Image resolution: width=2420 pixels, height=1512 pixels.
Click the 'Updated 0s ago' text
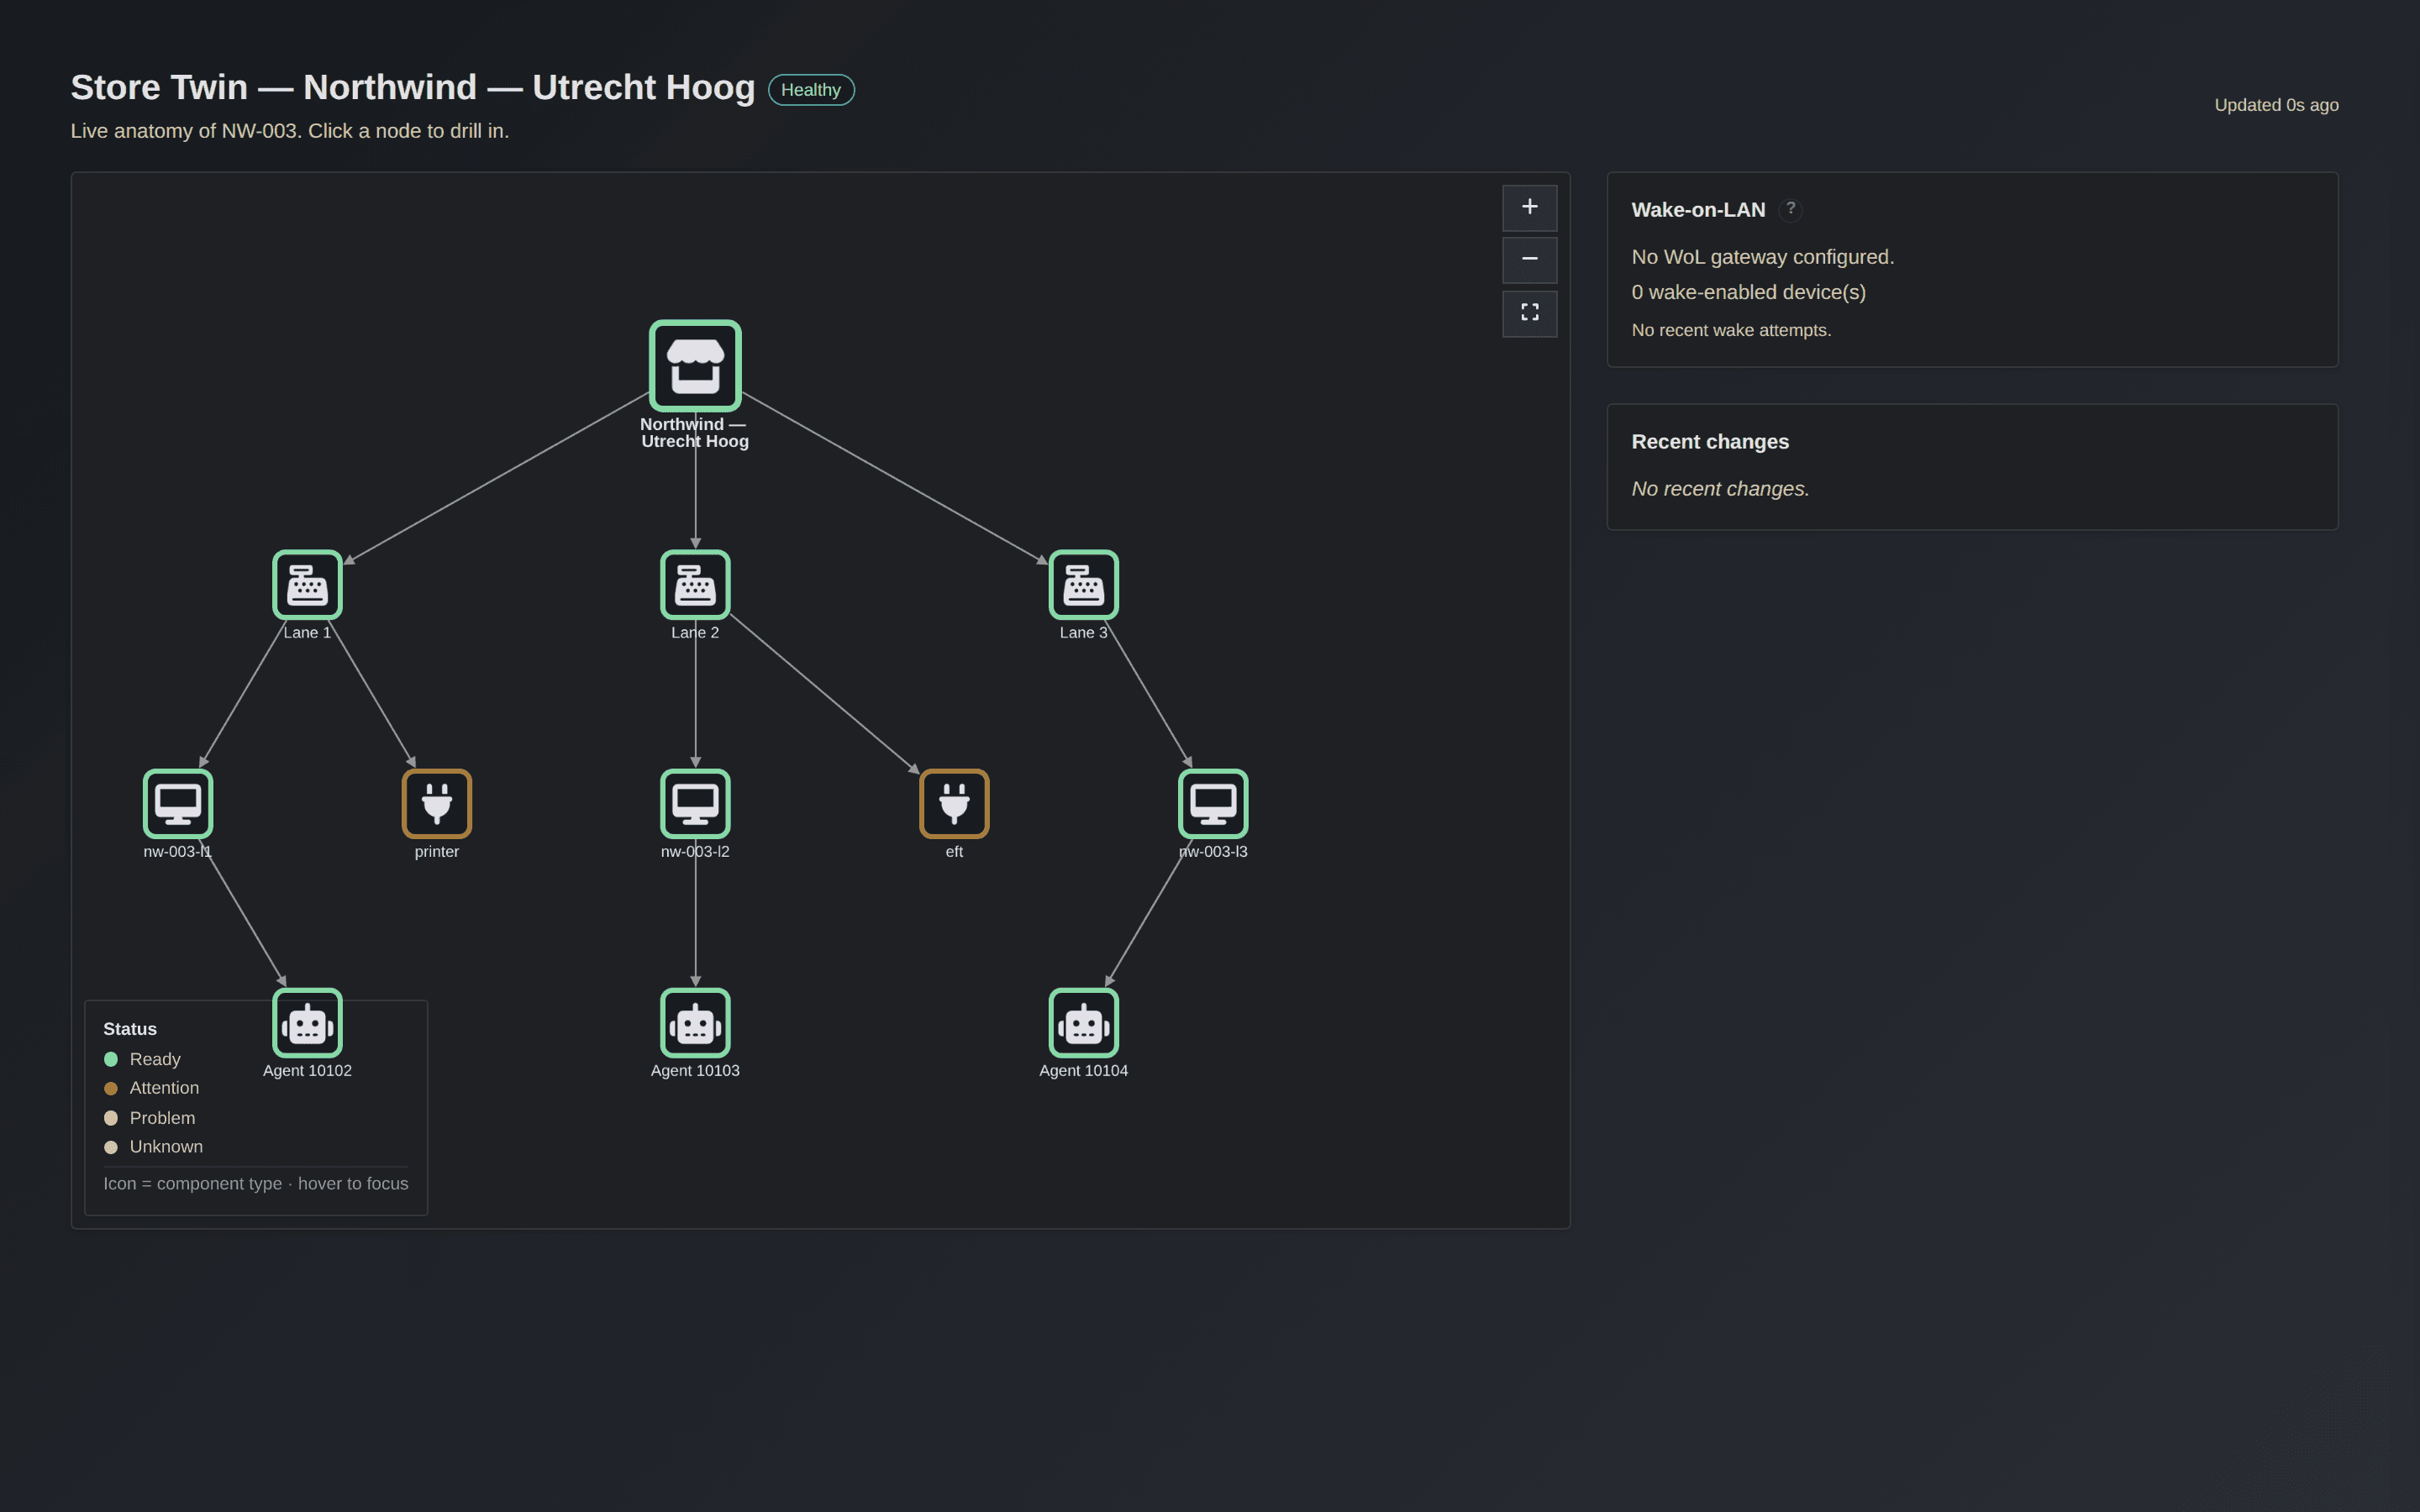2276,105
